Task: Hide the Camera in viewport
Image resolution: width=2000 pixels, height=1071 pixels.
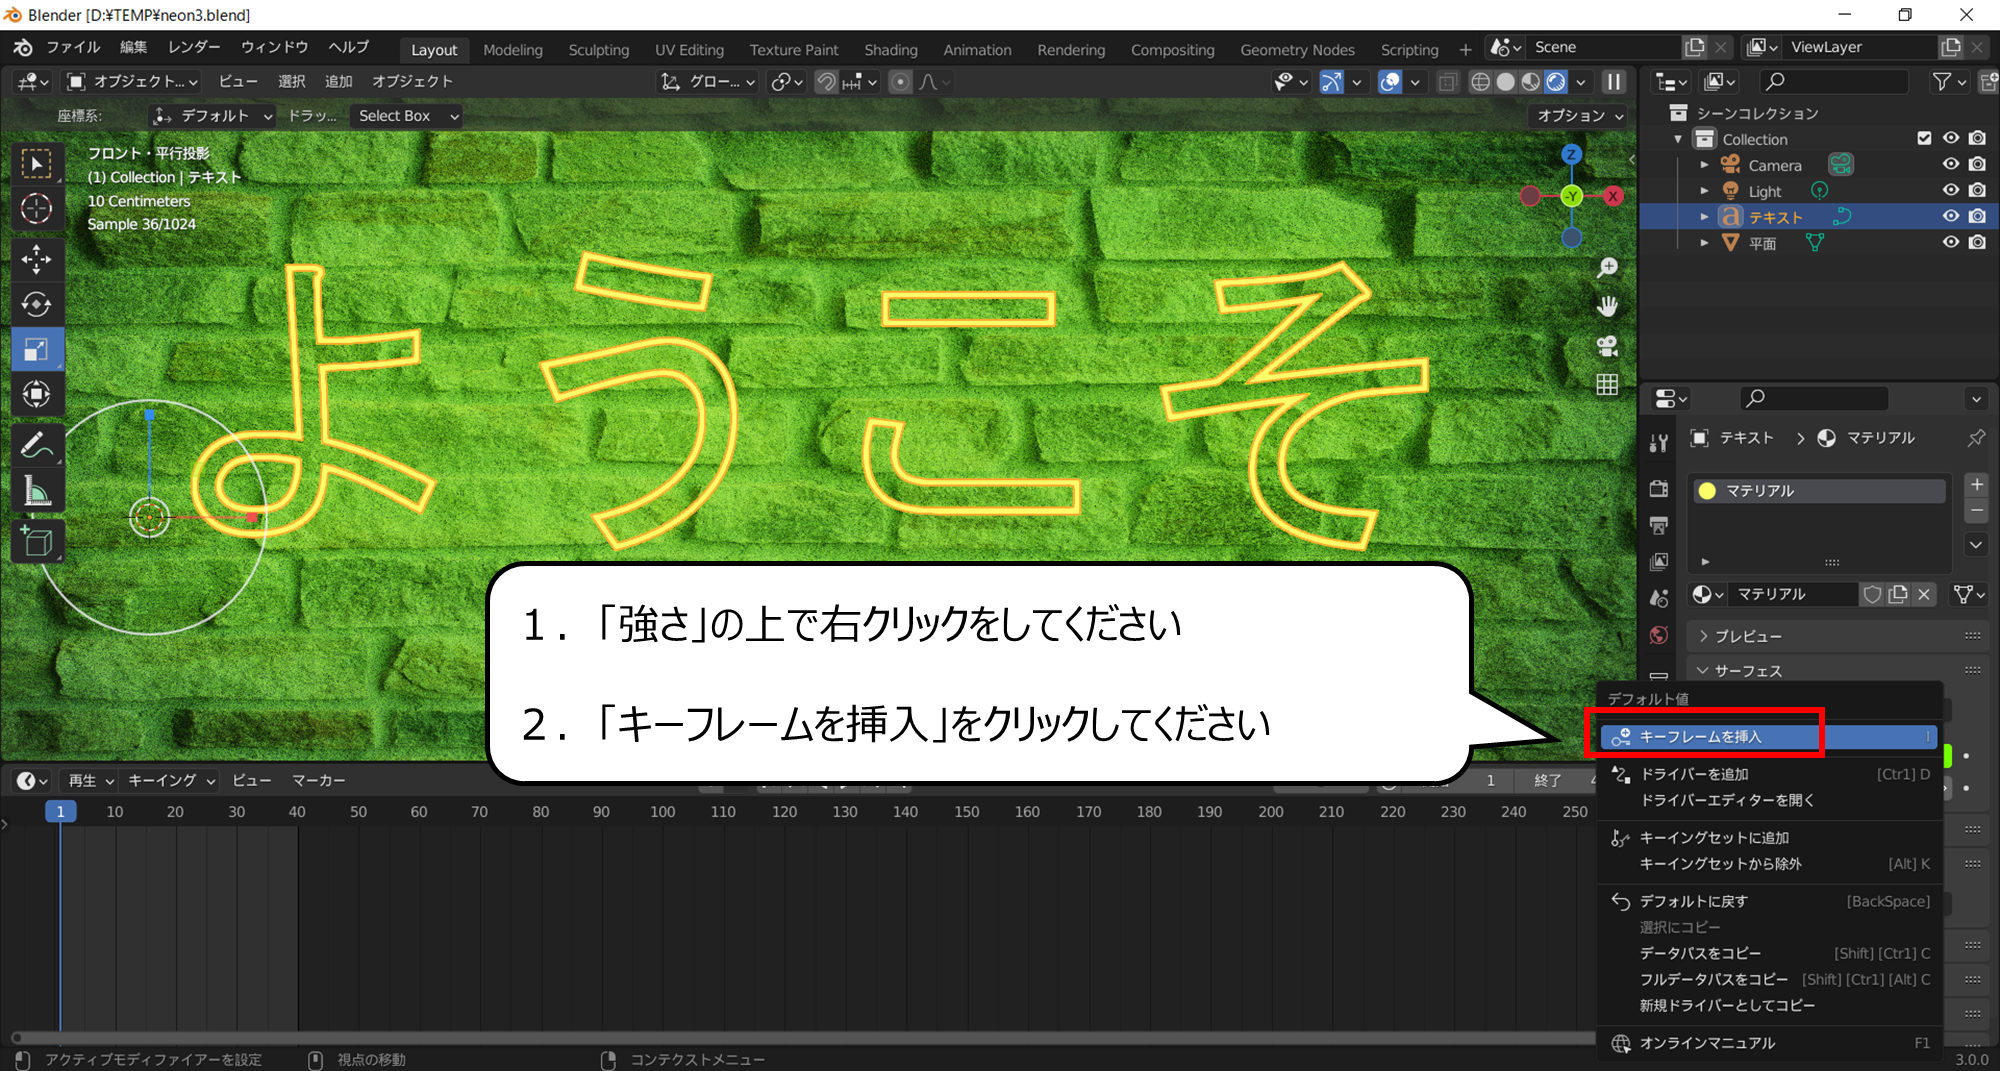Action: coord(1951,164)
